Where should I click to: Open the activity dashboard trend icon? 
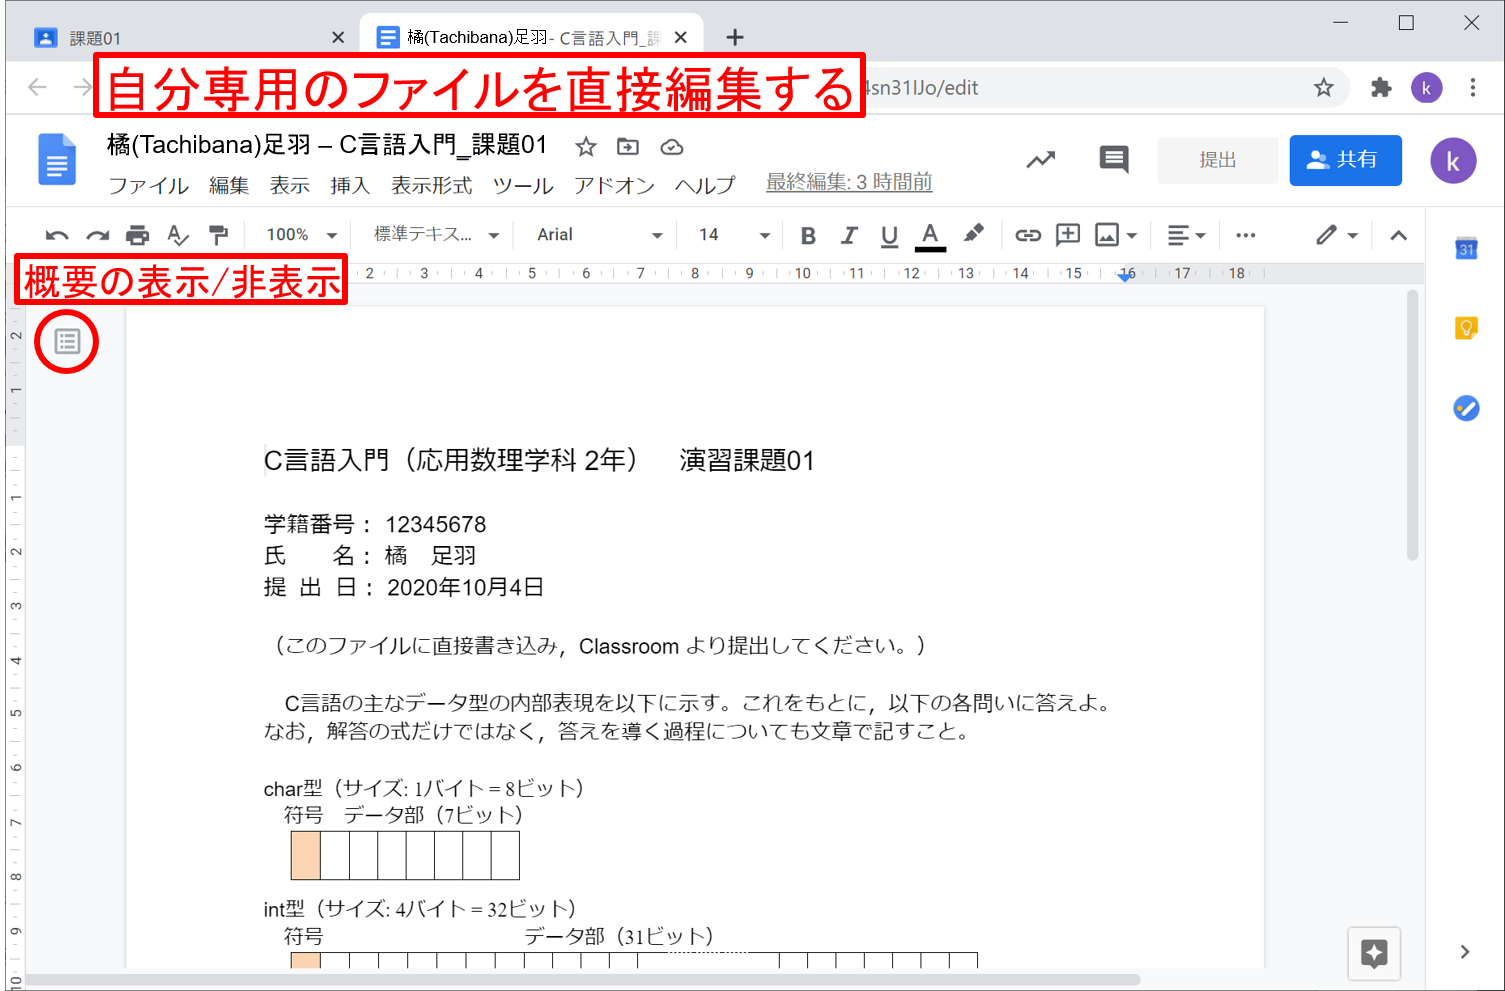pos(1041,159)
